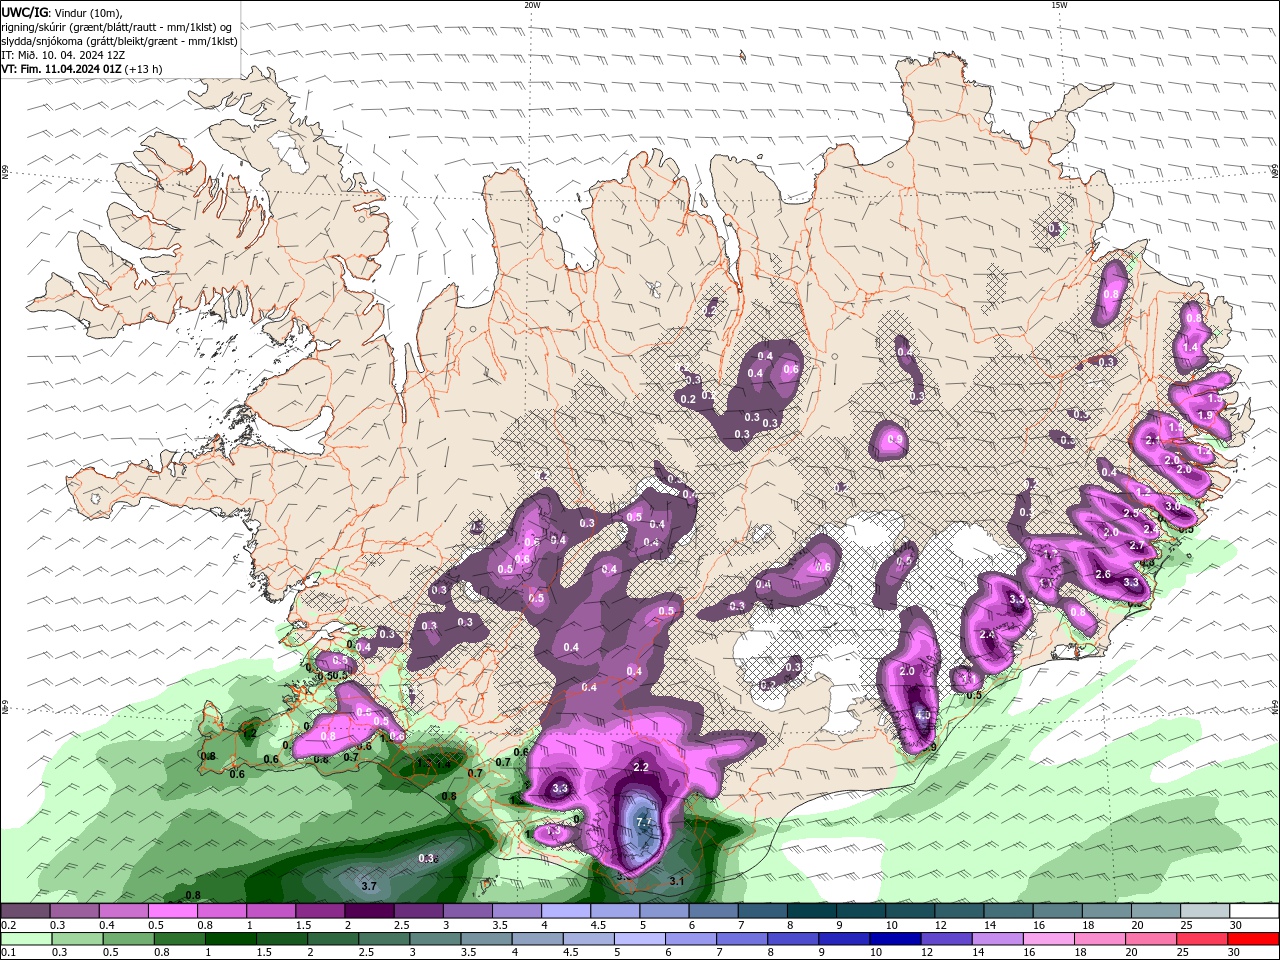
Task: Click the 2.2 snowfall value above 7.7
Action: click(642, 767)
